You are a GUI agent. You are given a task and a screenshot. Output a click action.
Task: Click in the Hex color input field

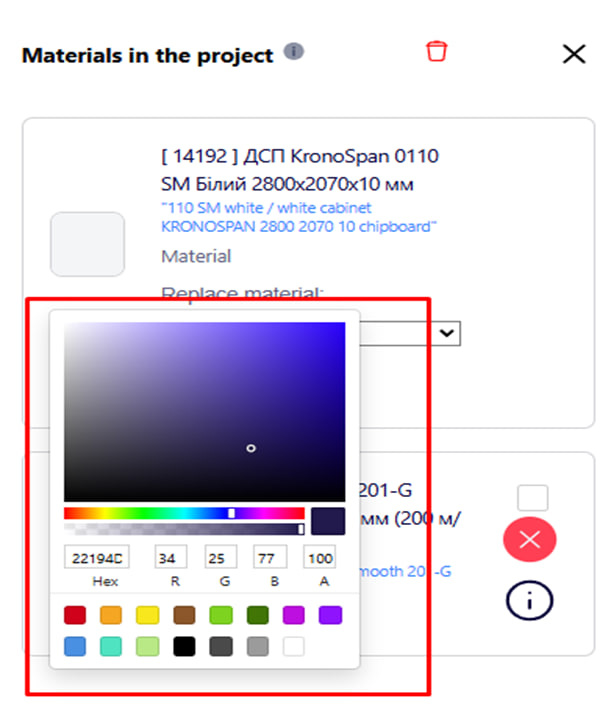pos(96,557)
